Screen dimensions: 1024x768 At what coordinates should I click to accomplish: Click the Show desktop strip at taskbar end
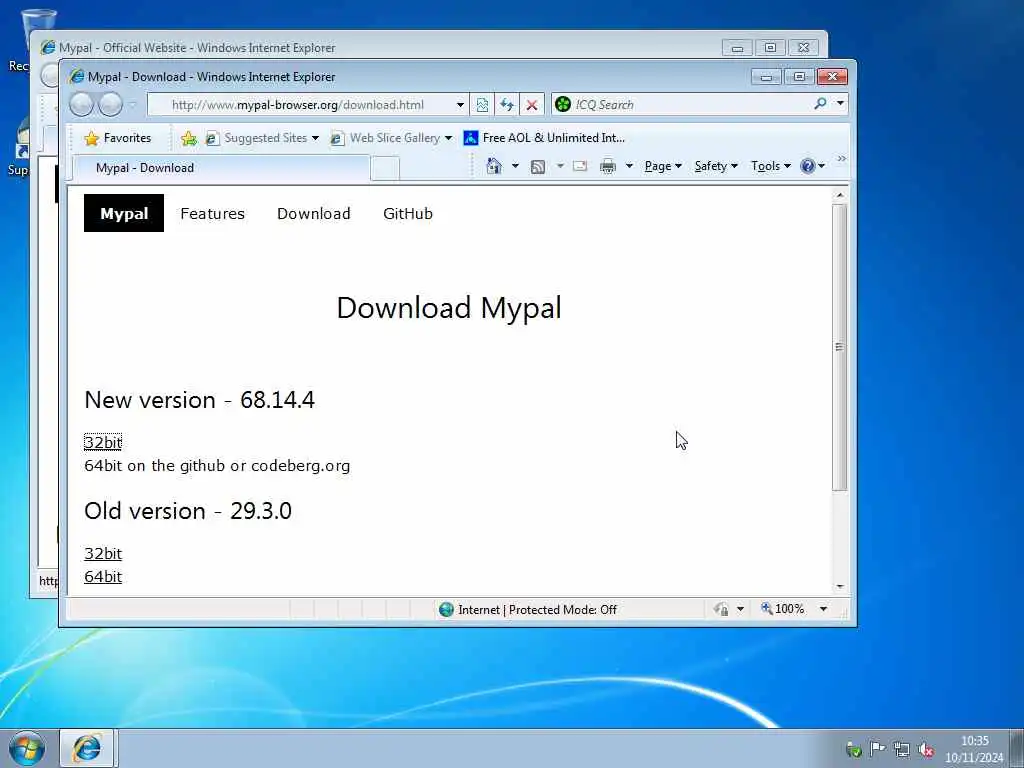[1019, 748]
